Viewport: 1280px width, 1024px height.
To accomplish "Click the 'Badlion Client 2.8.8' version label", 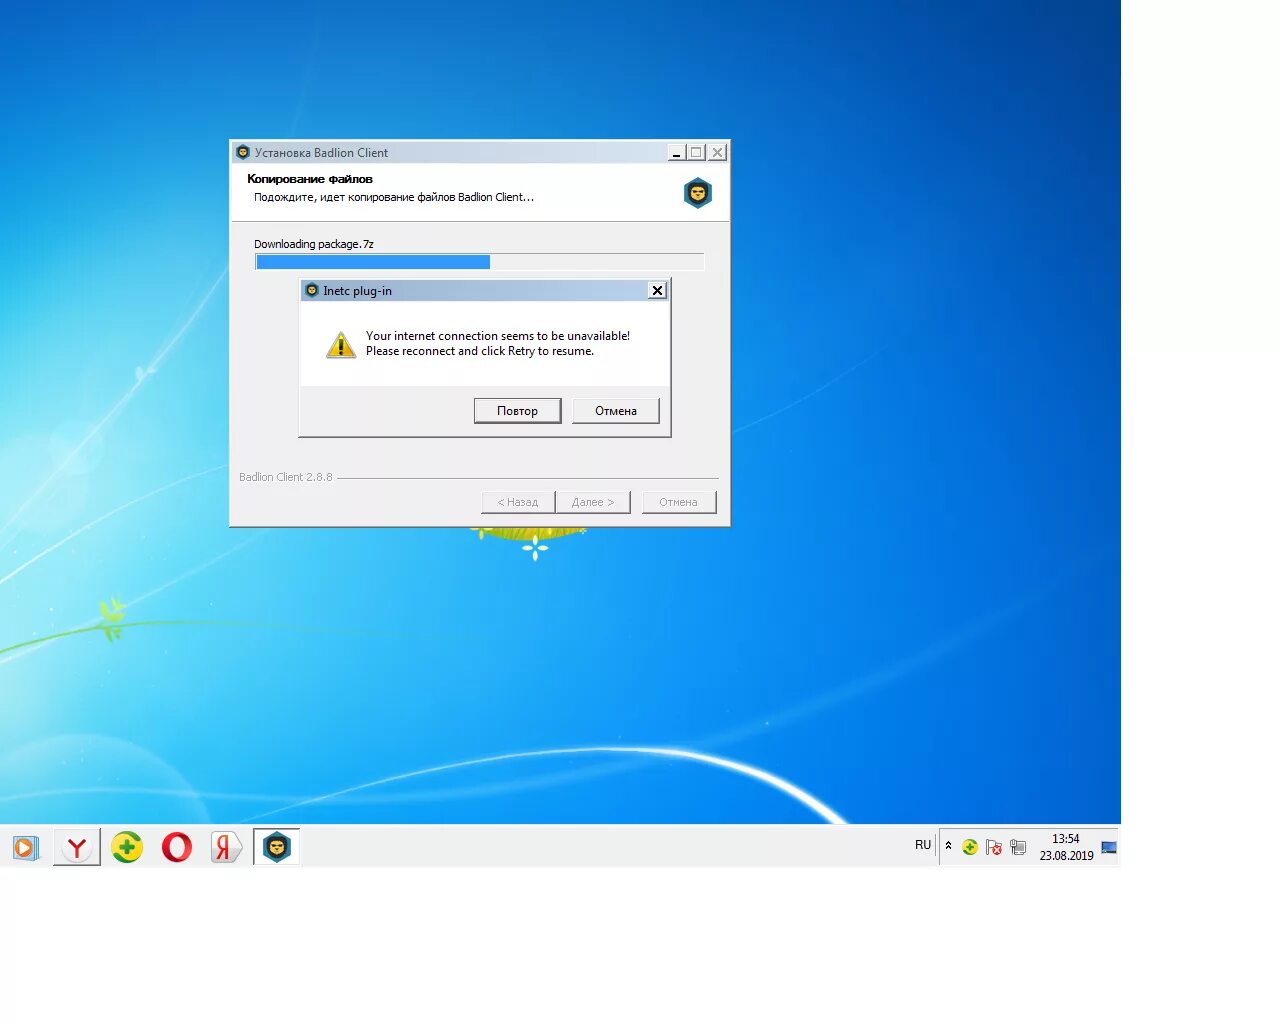I will pos(286,477).
